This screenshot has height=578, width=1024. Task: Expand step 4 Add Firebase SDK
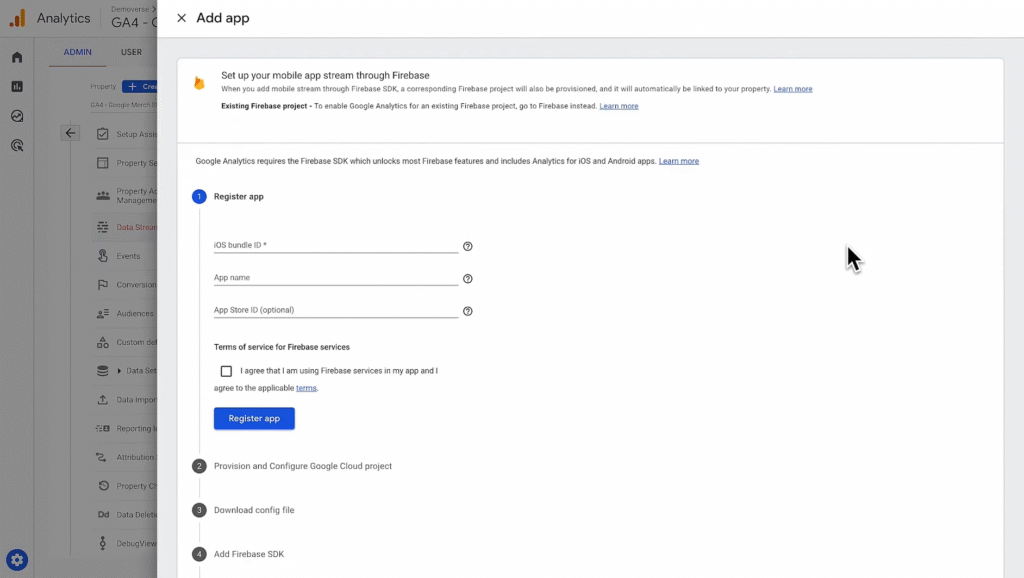(x=249, y=554)
